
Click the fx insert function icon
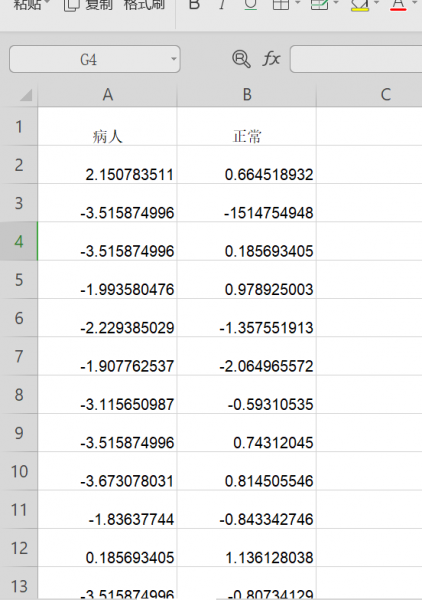pos(271,59)
